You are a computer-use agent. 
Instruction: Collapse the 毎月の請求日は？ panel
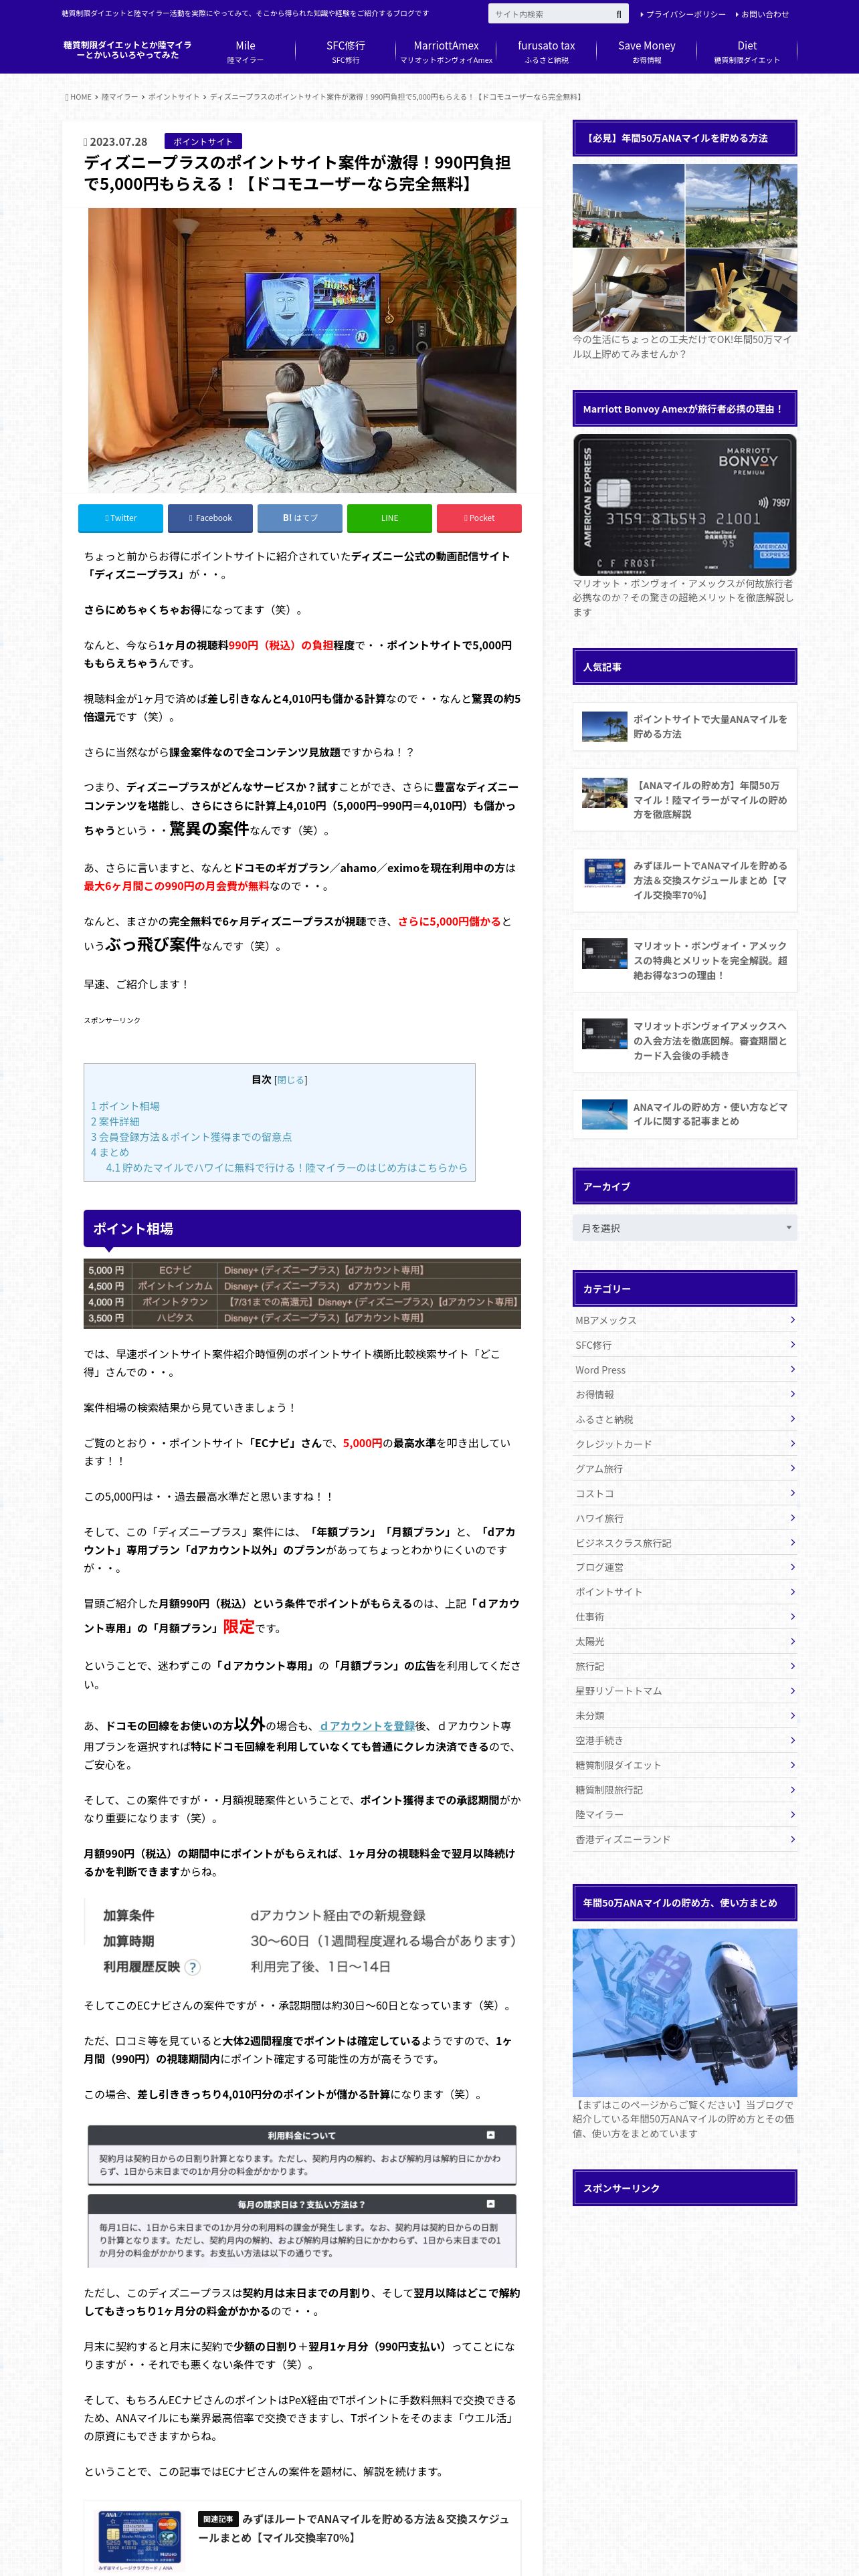point(490,2203)
